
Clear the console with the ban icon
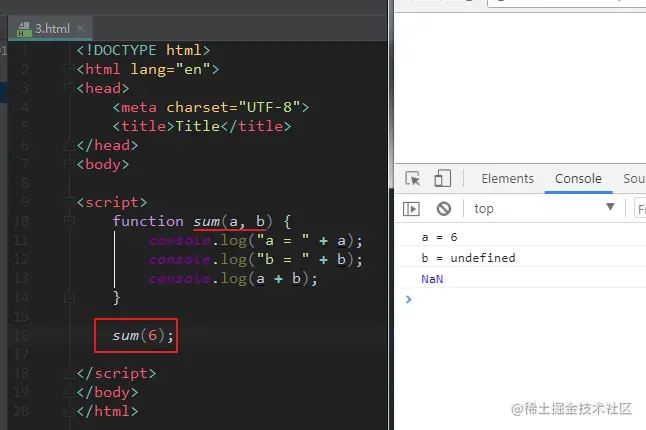click(x=444, y=209)
